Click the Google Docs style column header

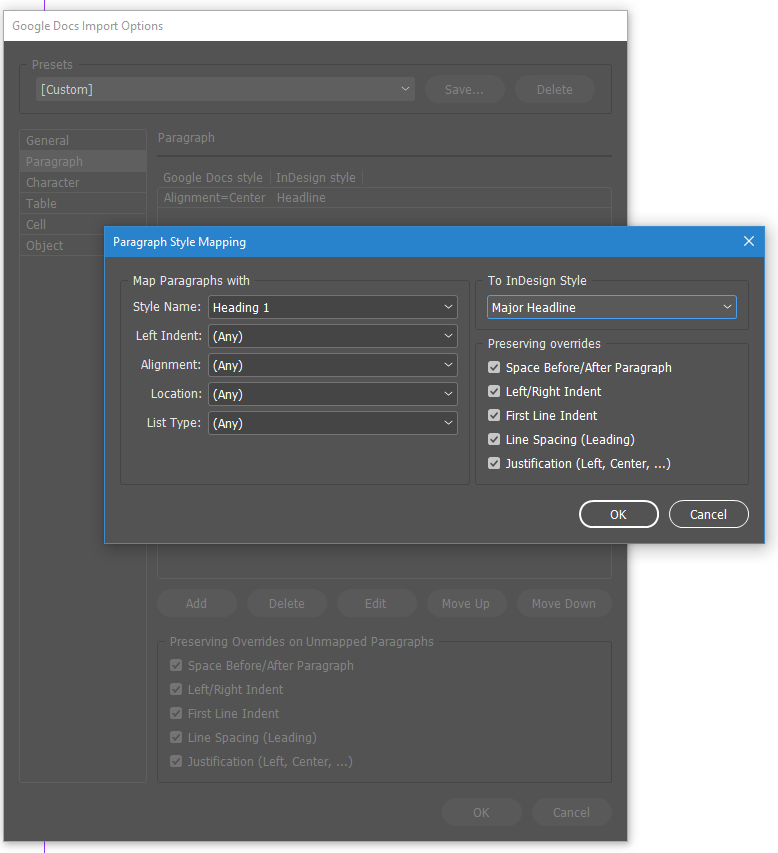pyautogui.click(x=213, y=177)
